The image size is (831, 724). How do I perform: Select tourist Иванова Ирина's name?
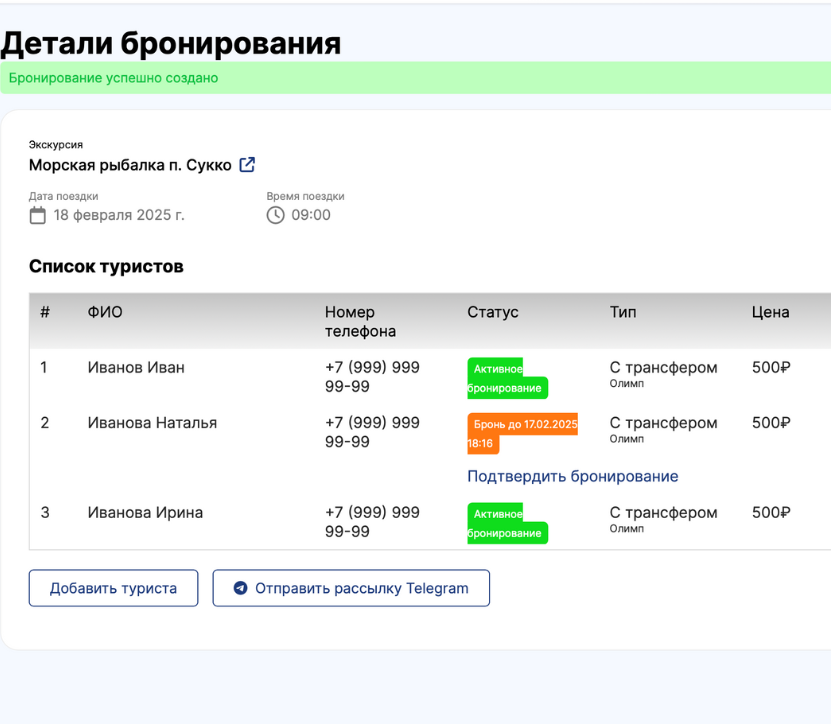[145, 512]
